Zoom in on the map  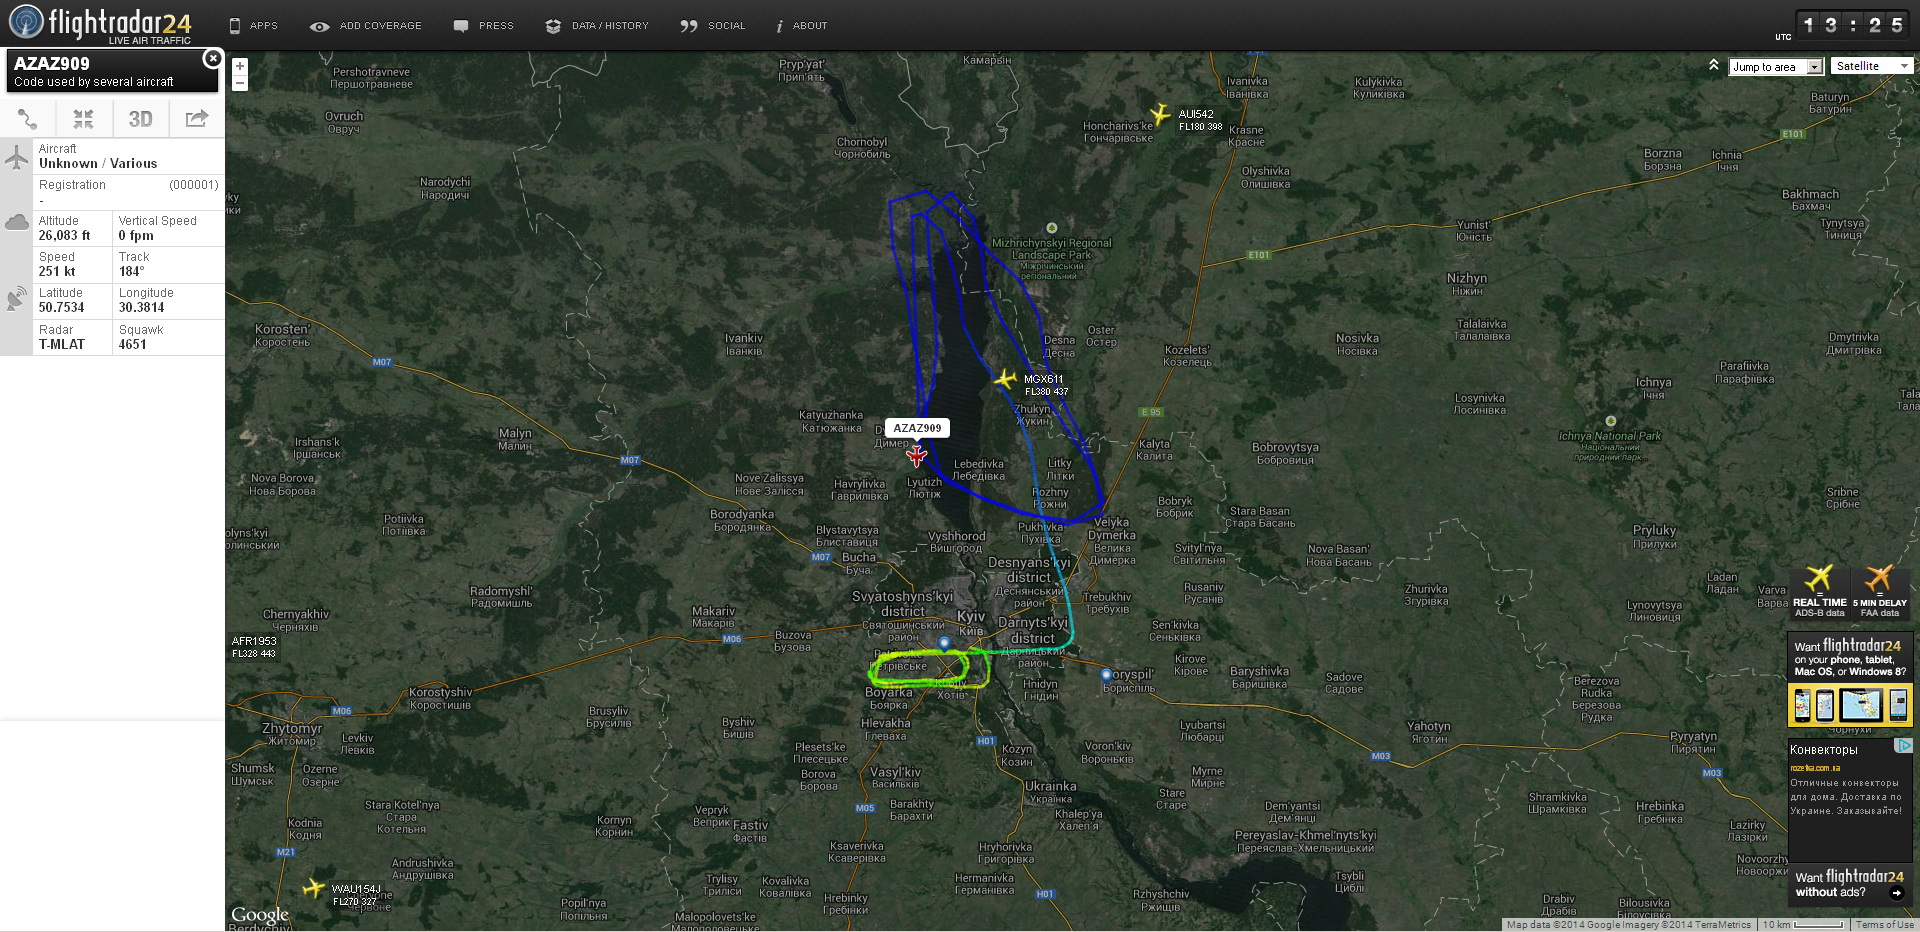(240, 67)
